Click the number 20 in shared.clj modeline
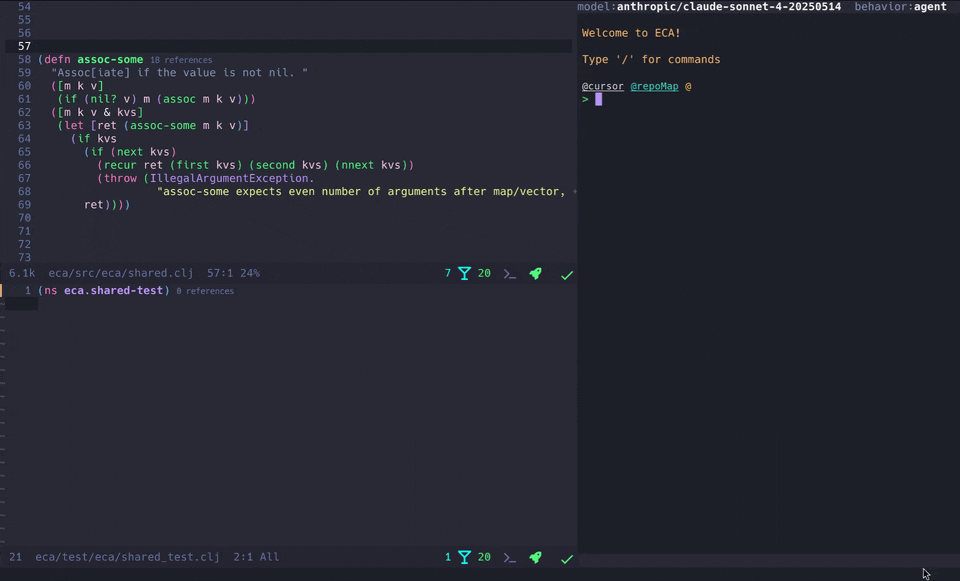Image resolution: width=960 pixels, height=581 pixels. [484, 273]
